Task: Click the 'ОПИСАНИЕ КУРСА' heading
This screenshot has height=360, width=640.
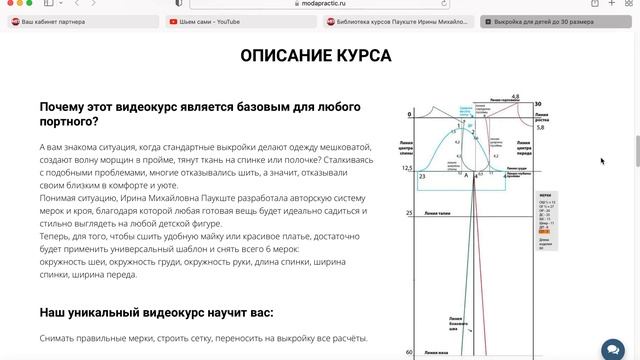Action: 316,56
